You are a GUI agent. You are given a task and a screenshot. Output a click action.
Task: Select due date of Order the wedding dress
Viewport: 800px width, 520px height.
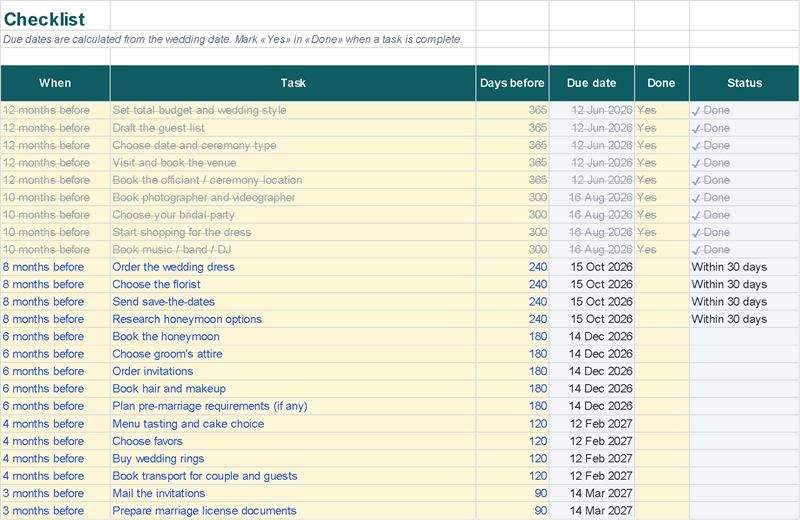point(592,267)
